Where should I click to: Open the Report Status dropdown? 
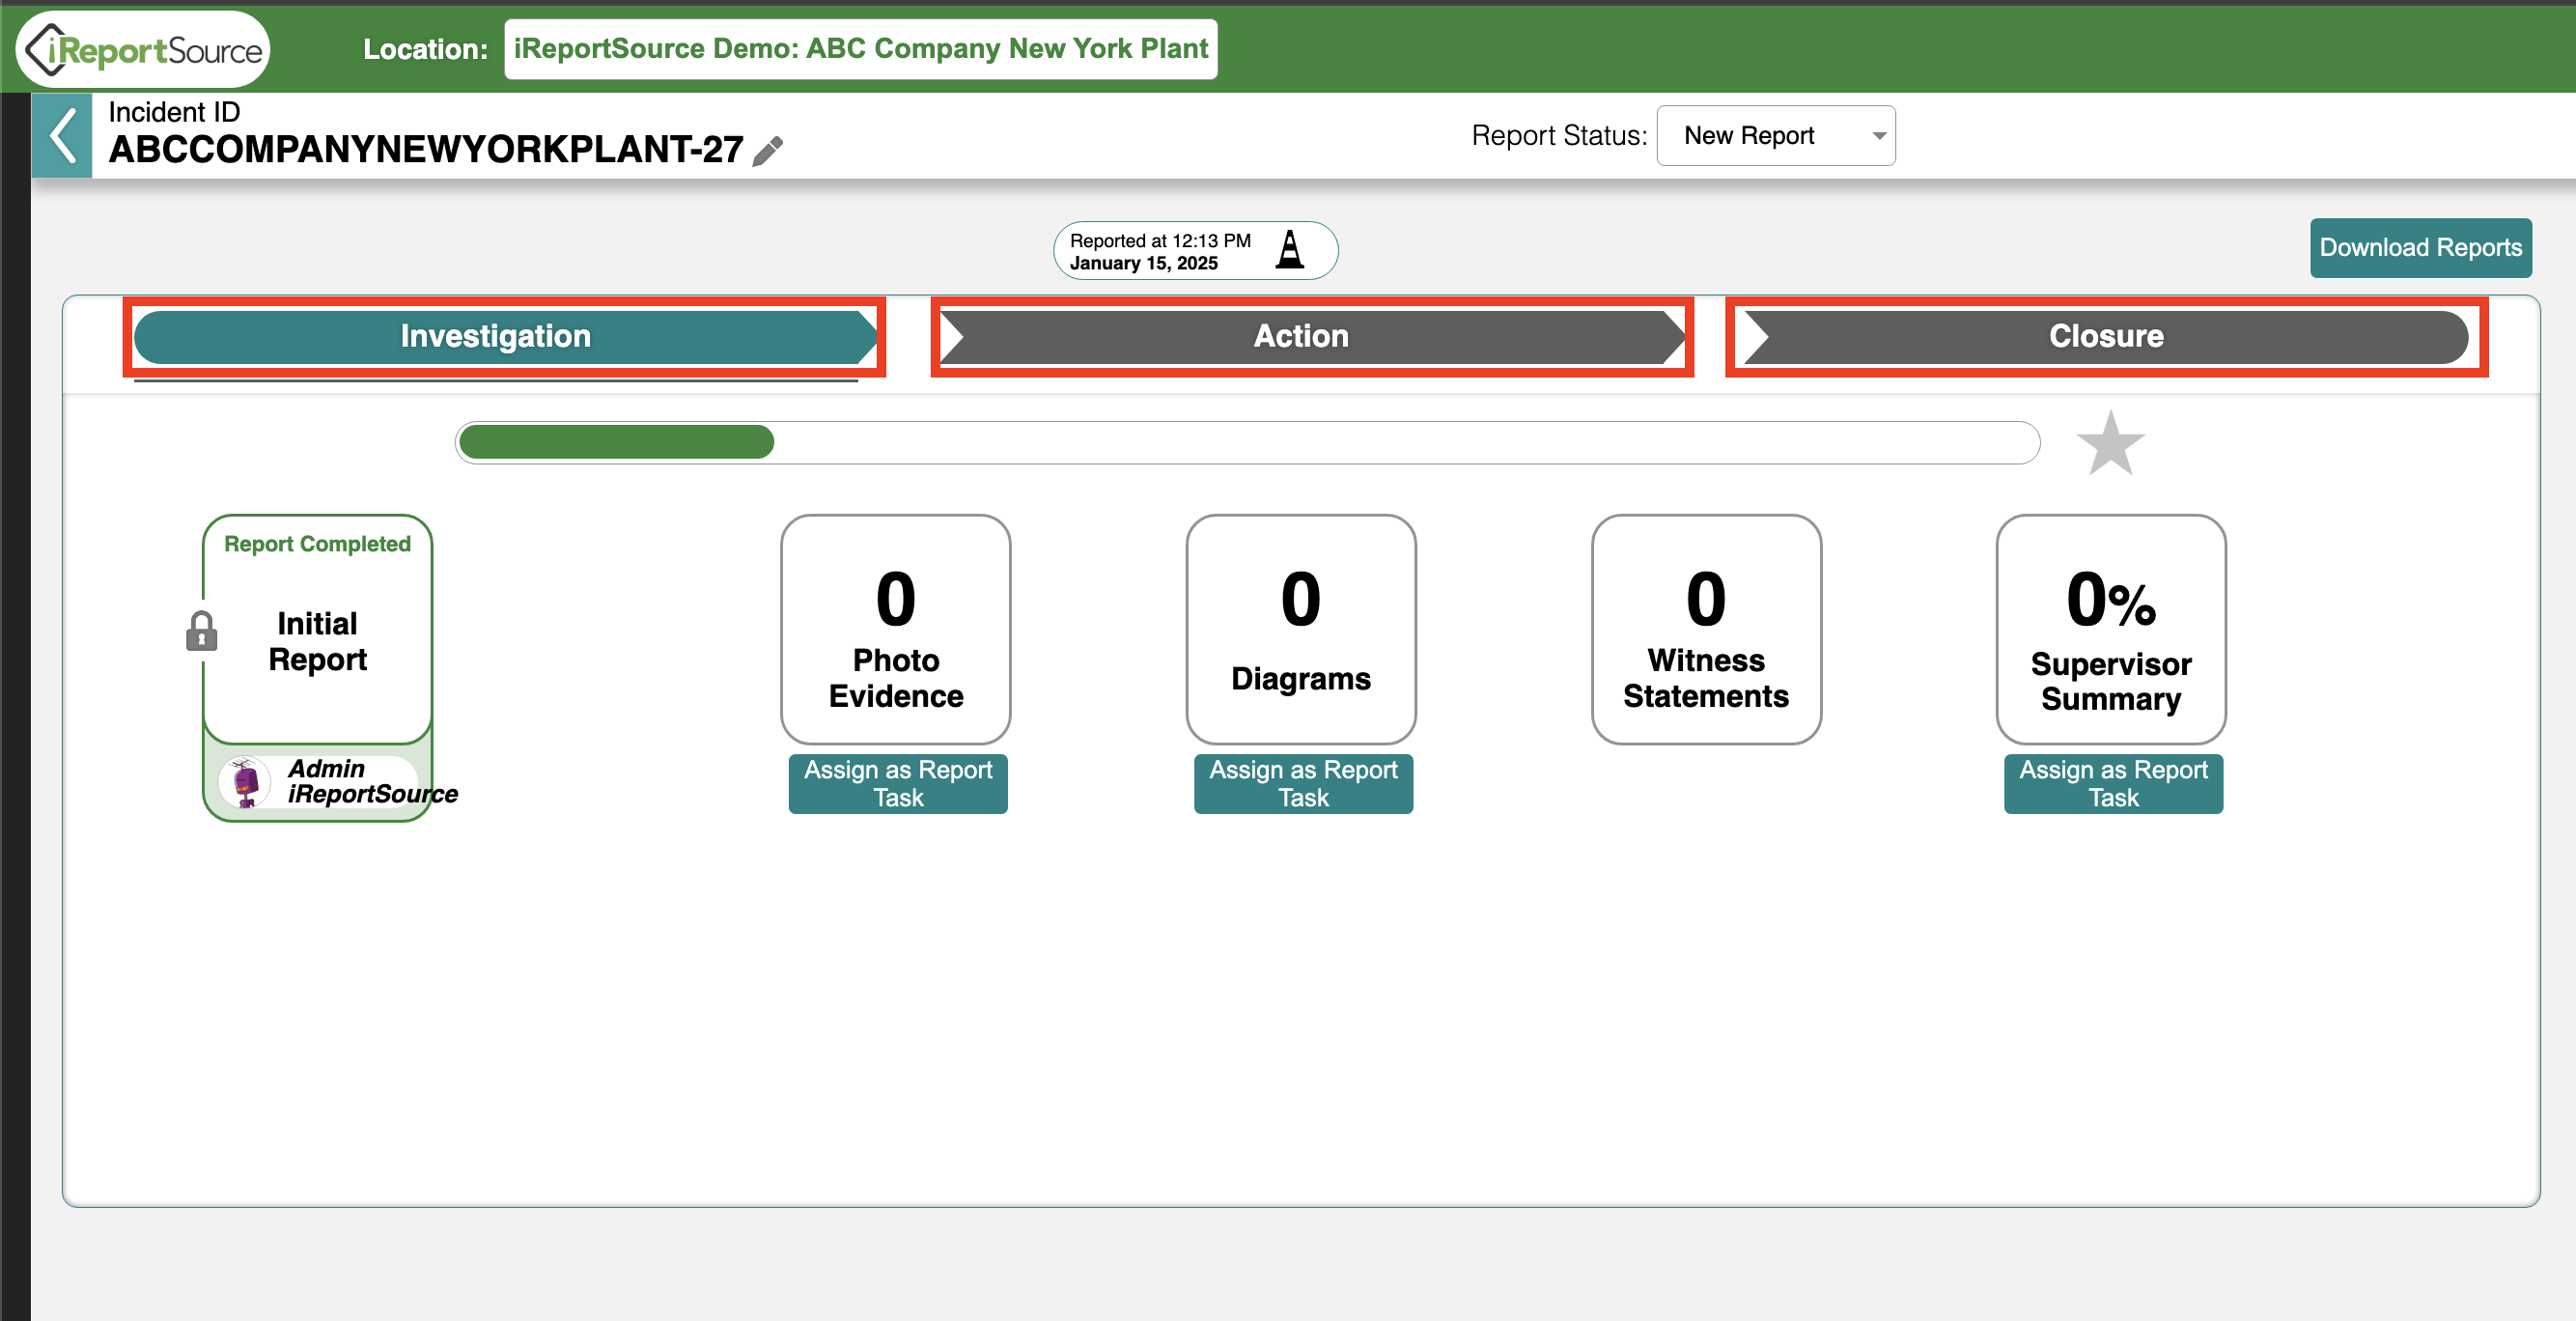click(x=1775, y=136)
